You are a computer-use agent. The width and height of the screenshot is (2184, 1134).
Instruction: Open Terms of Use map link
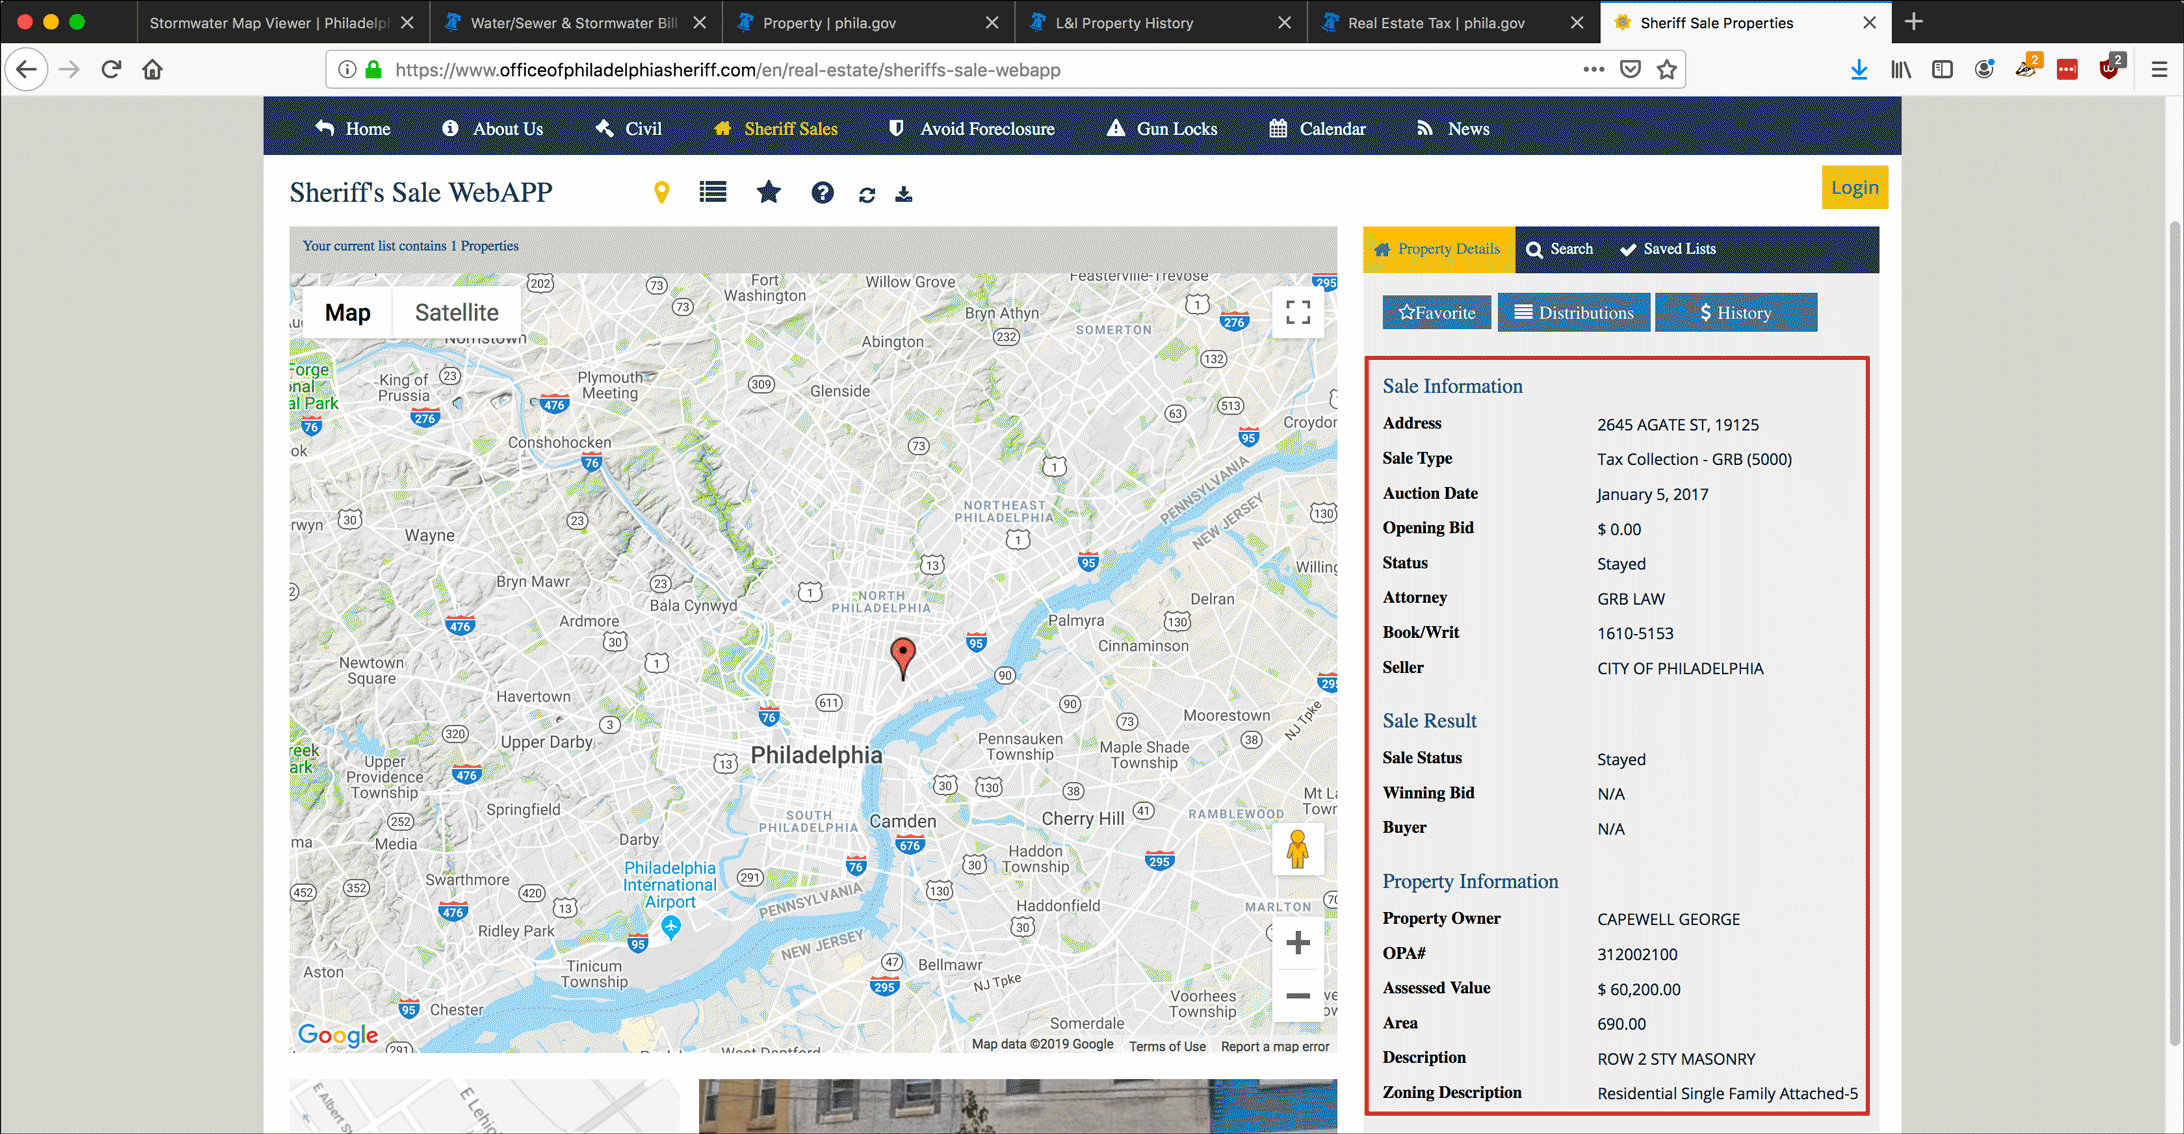coord(1167,1046)
